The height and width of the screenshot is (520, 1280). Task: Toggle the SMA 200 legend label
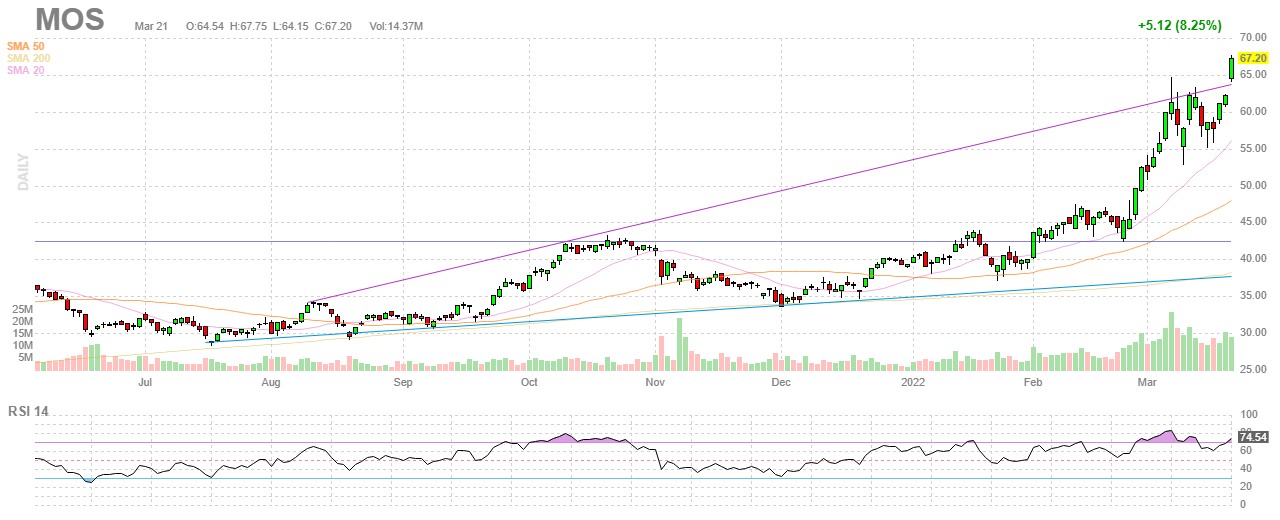pos(28,58)
